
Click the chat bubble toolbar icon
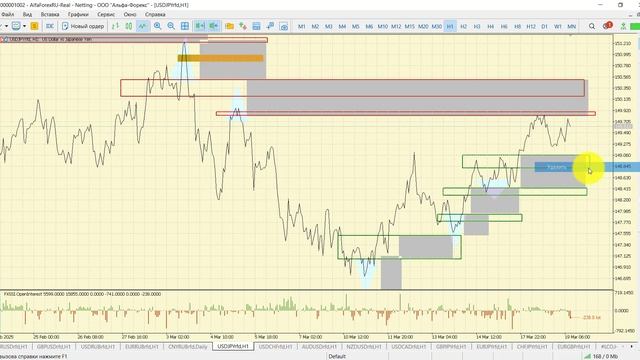coord(16,26)
